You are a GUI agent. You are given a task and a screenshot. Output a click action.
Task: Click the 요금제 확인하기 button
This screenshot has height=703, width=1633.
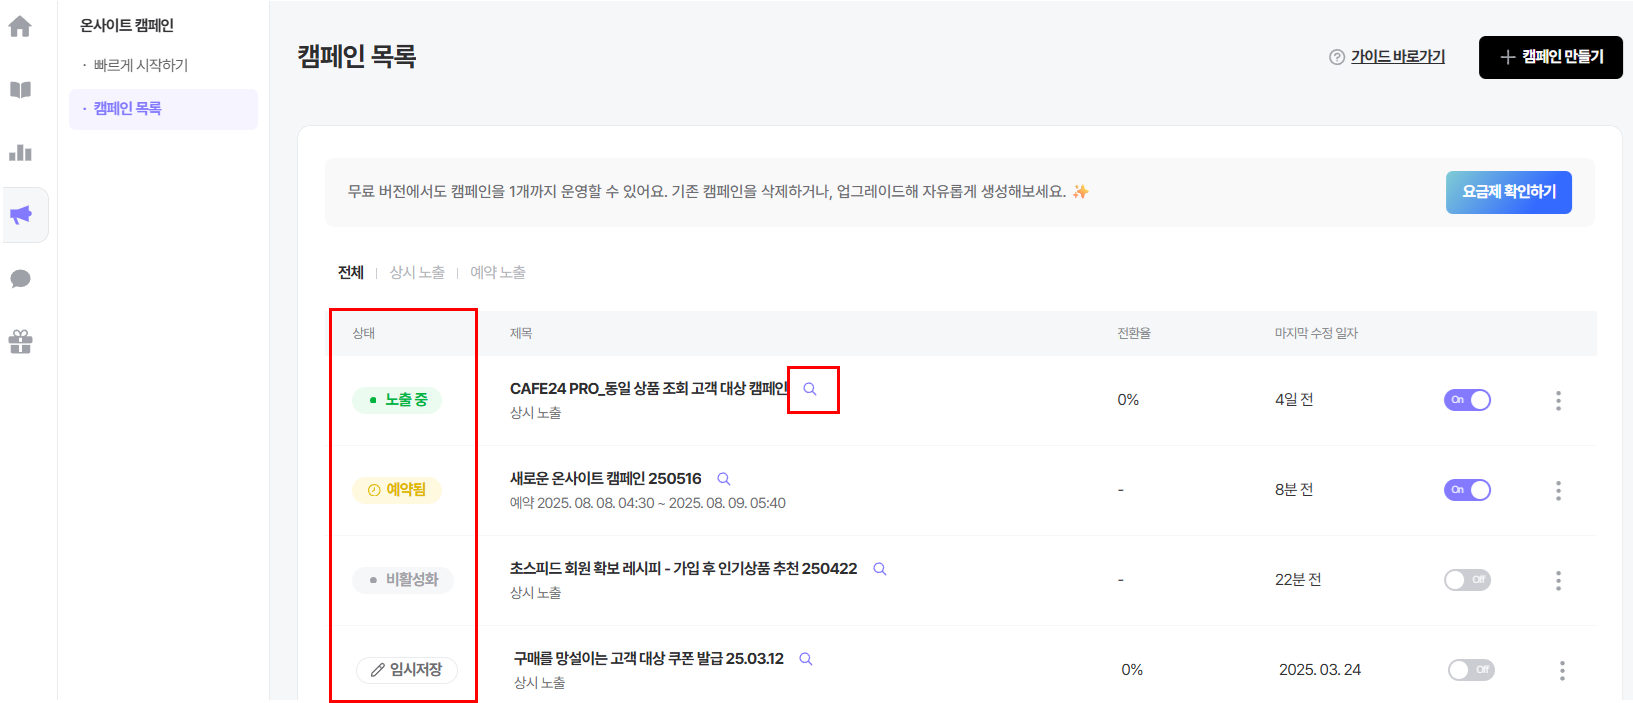(x=1509, y=192)
